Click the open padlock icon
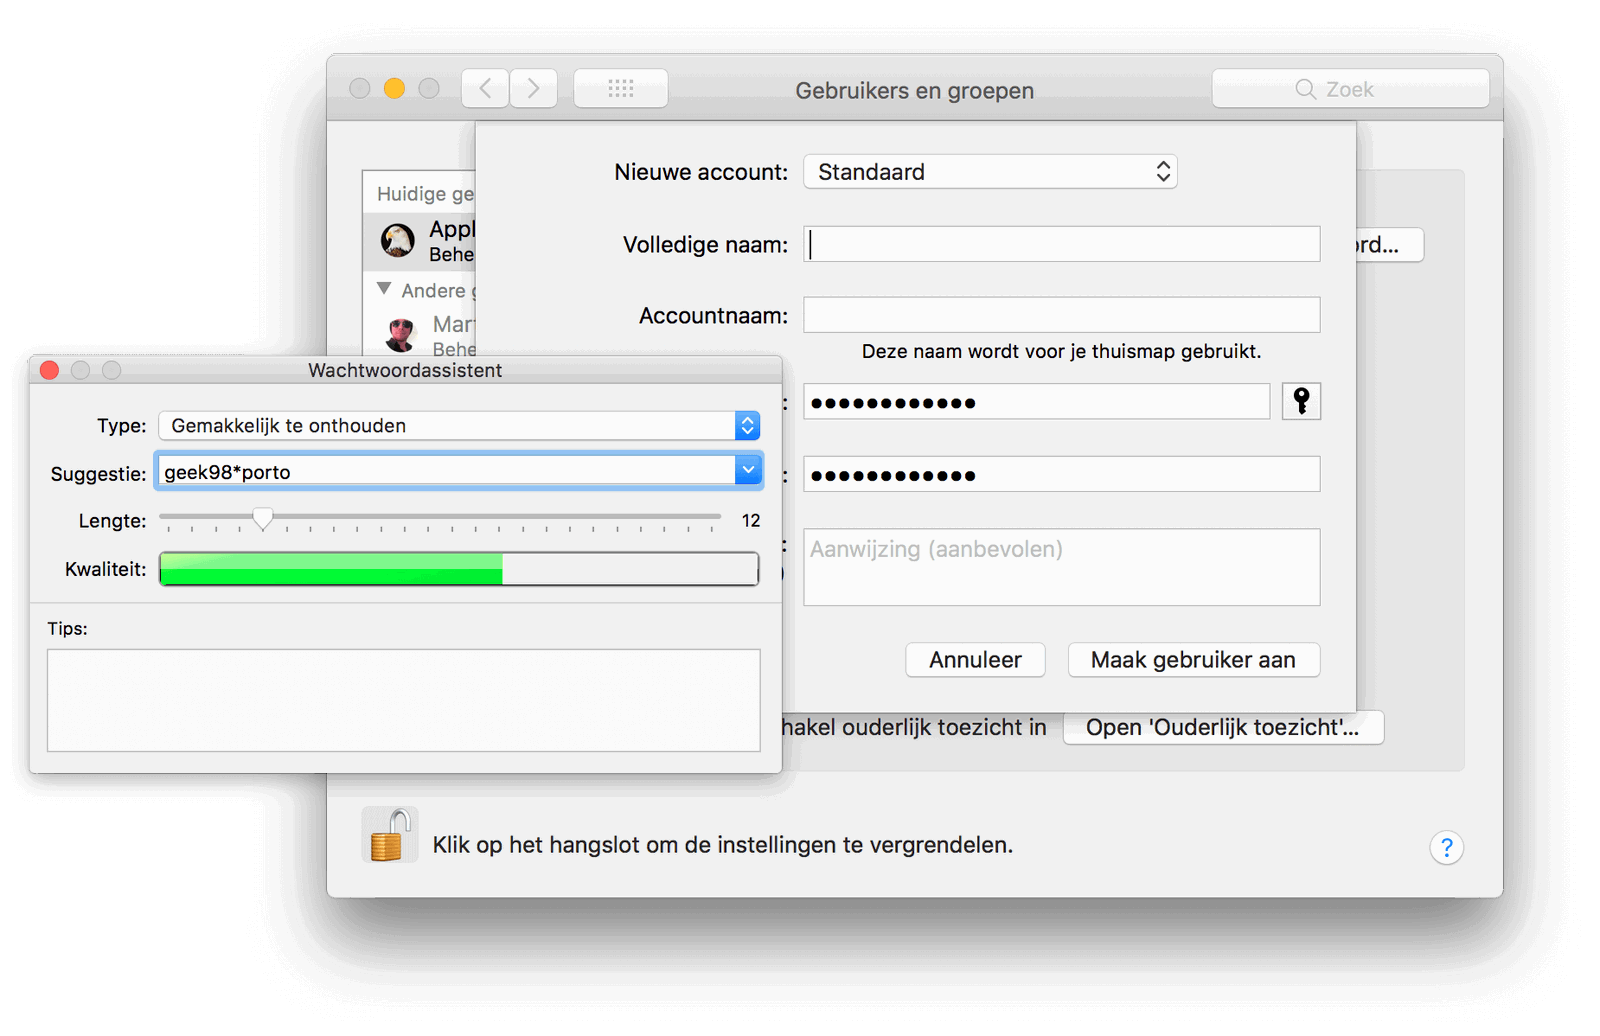Screen dimensions: 1600x1036 coord(390,835)
